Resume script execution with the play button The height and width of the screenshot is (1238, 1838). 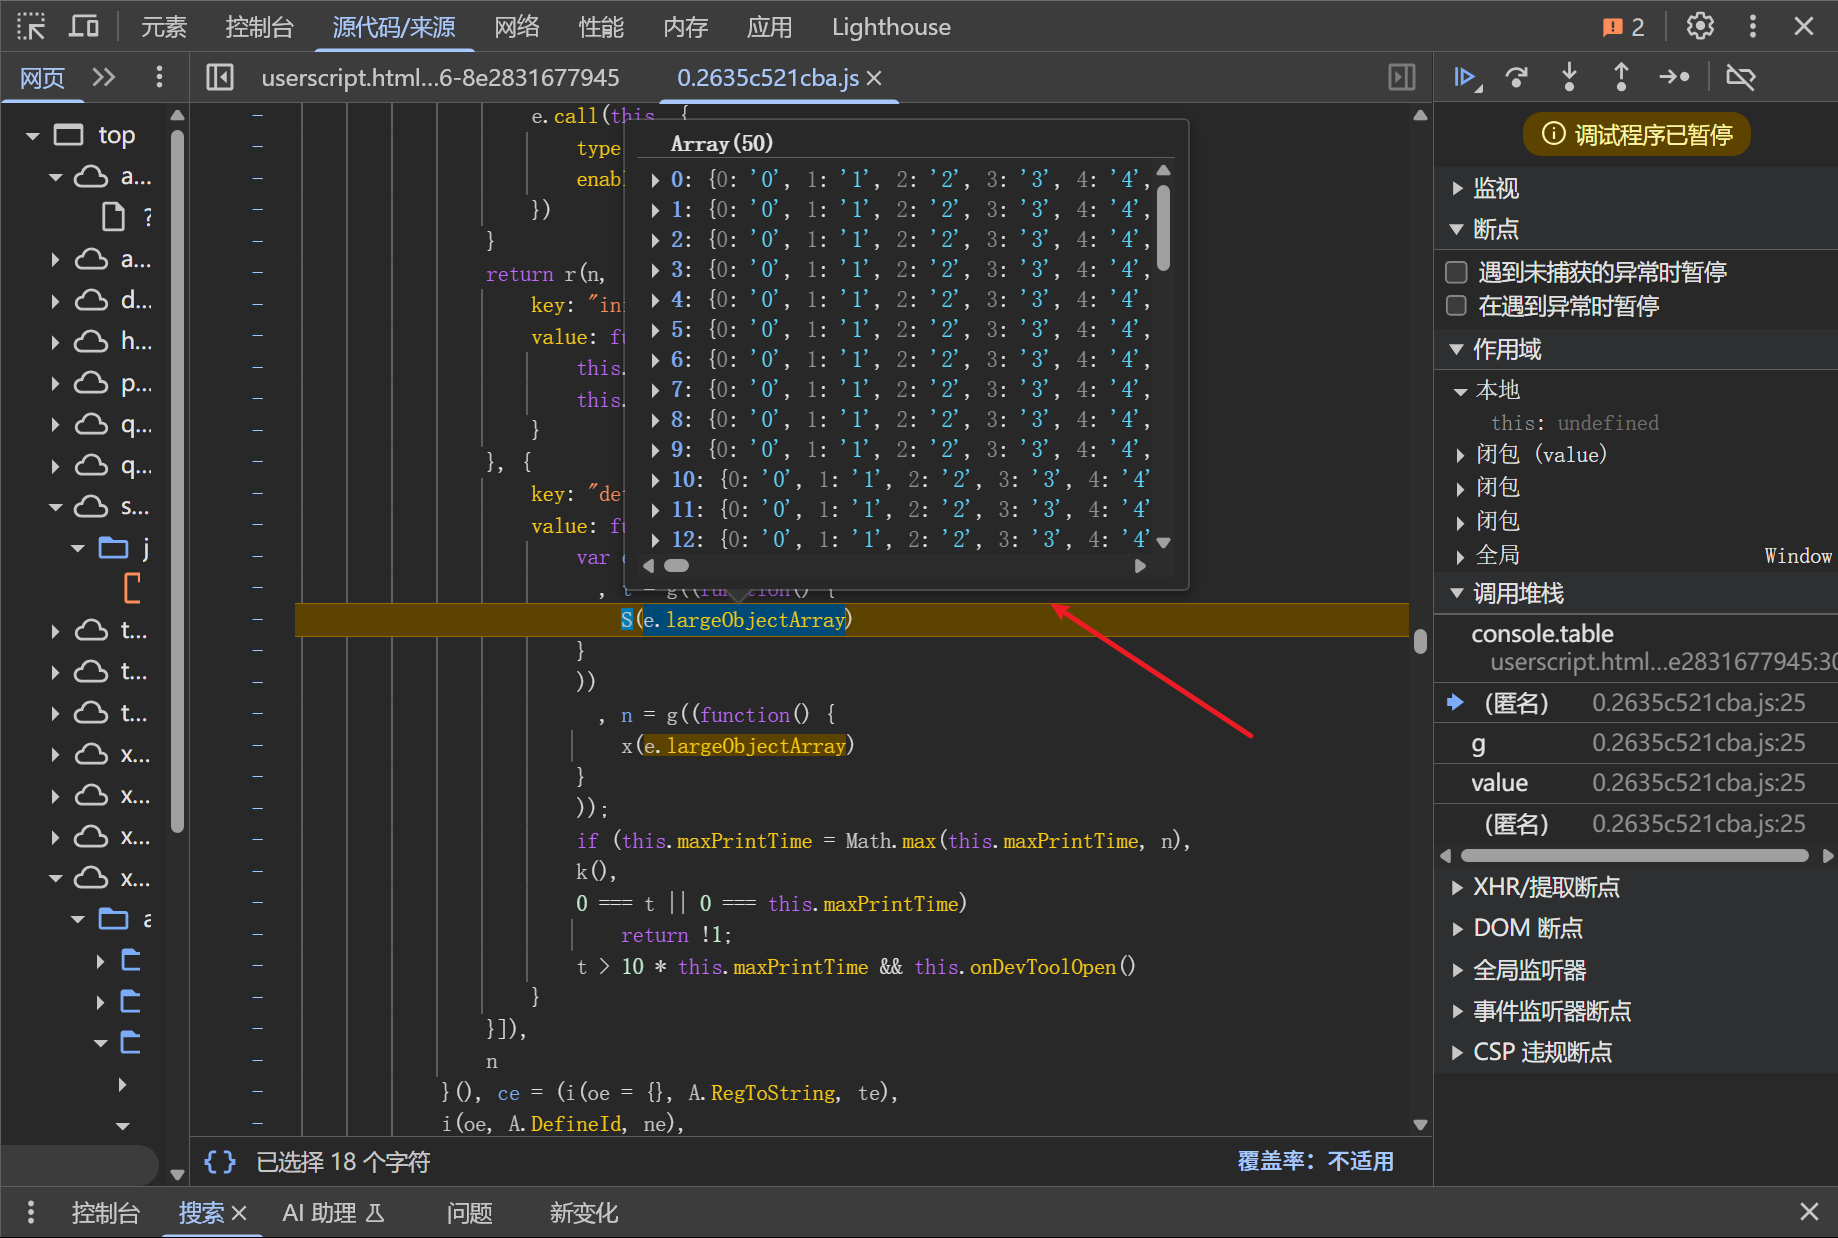1465,77
